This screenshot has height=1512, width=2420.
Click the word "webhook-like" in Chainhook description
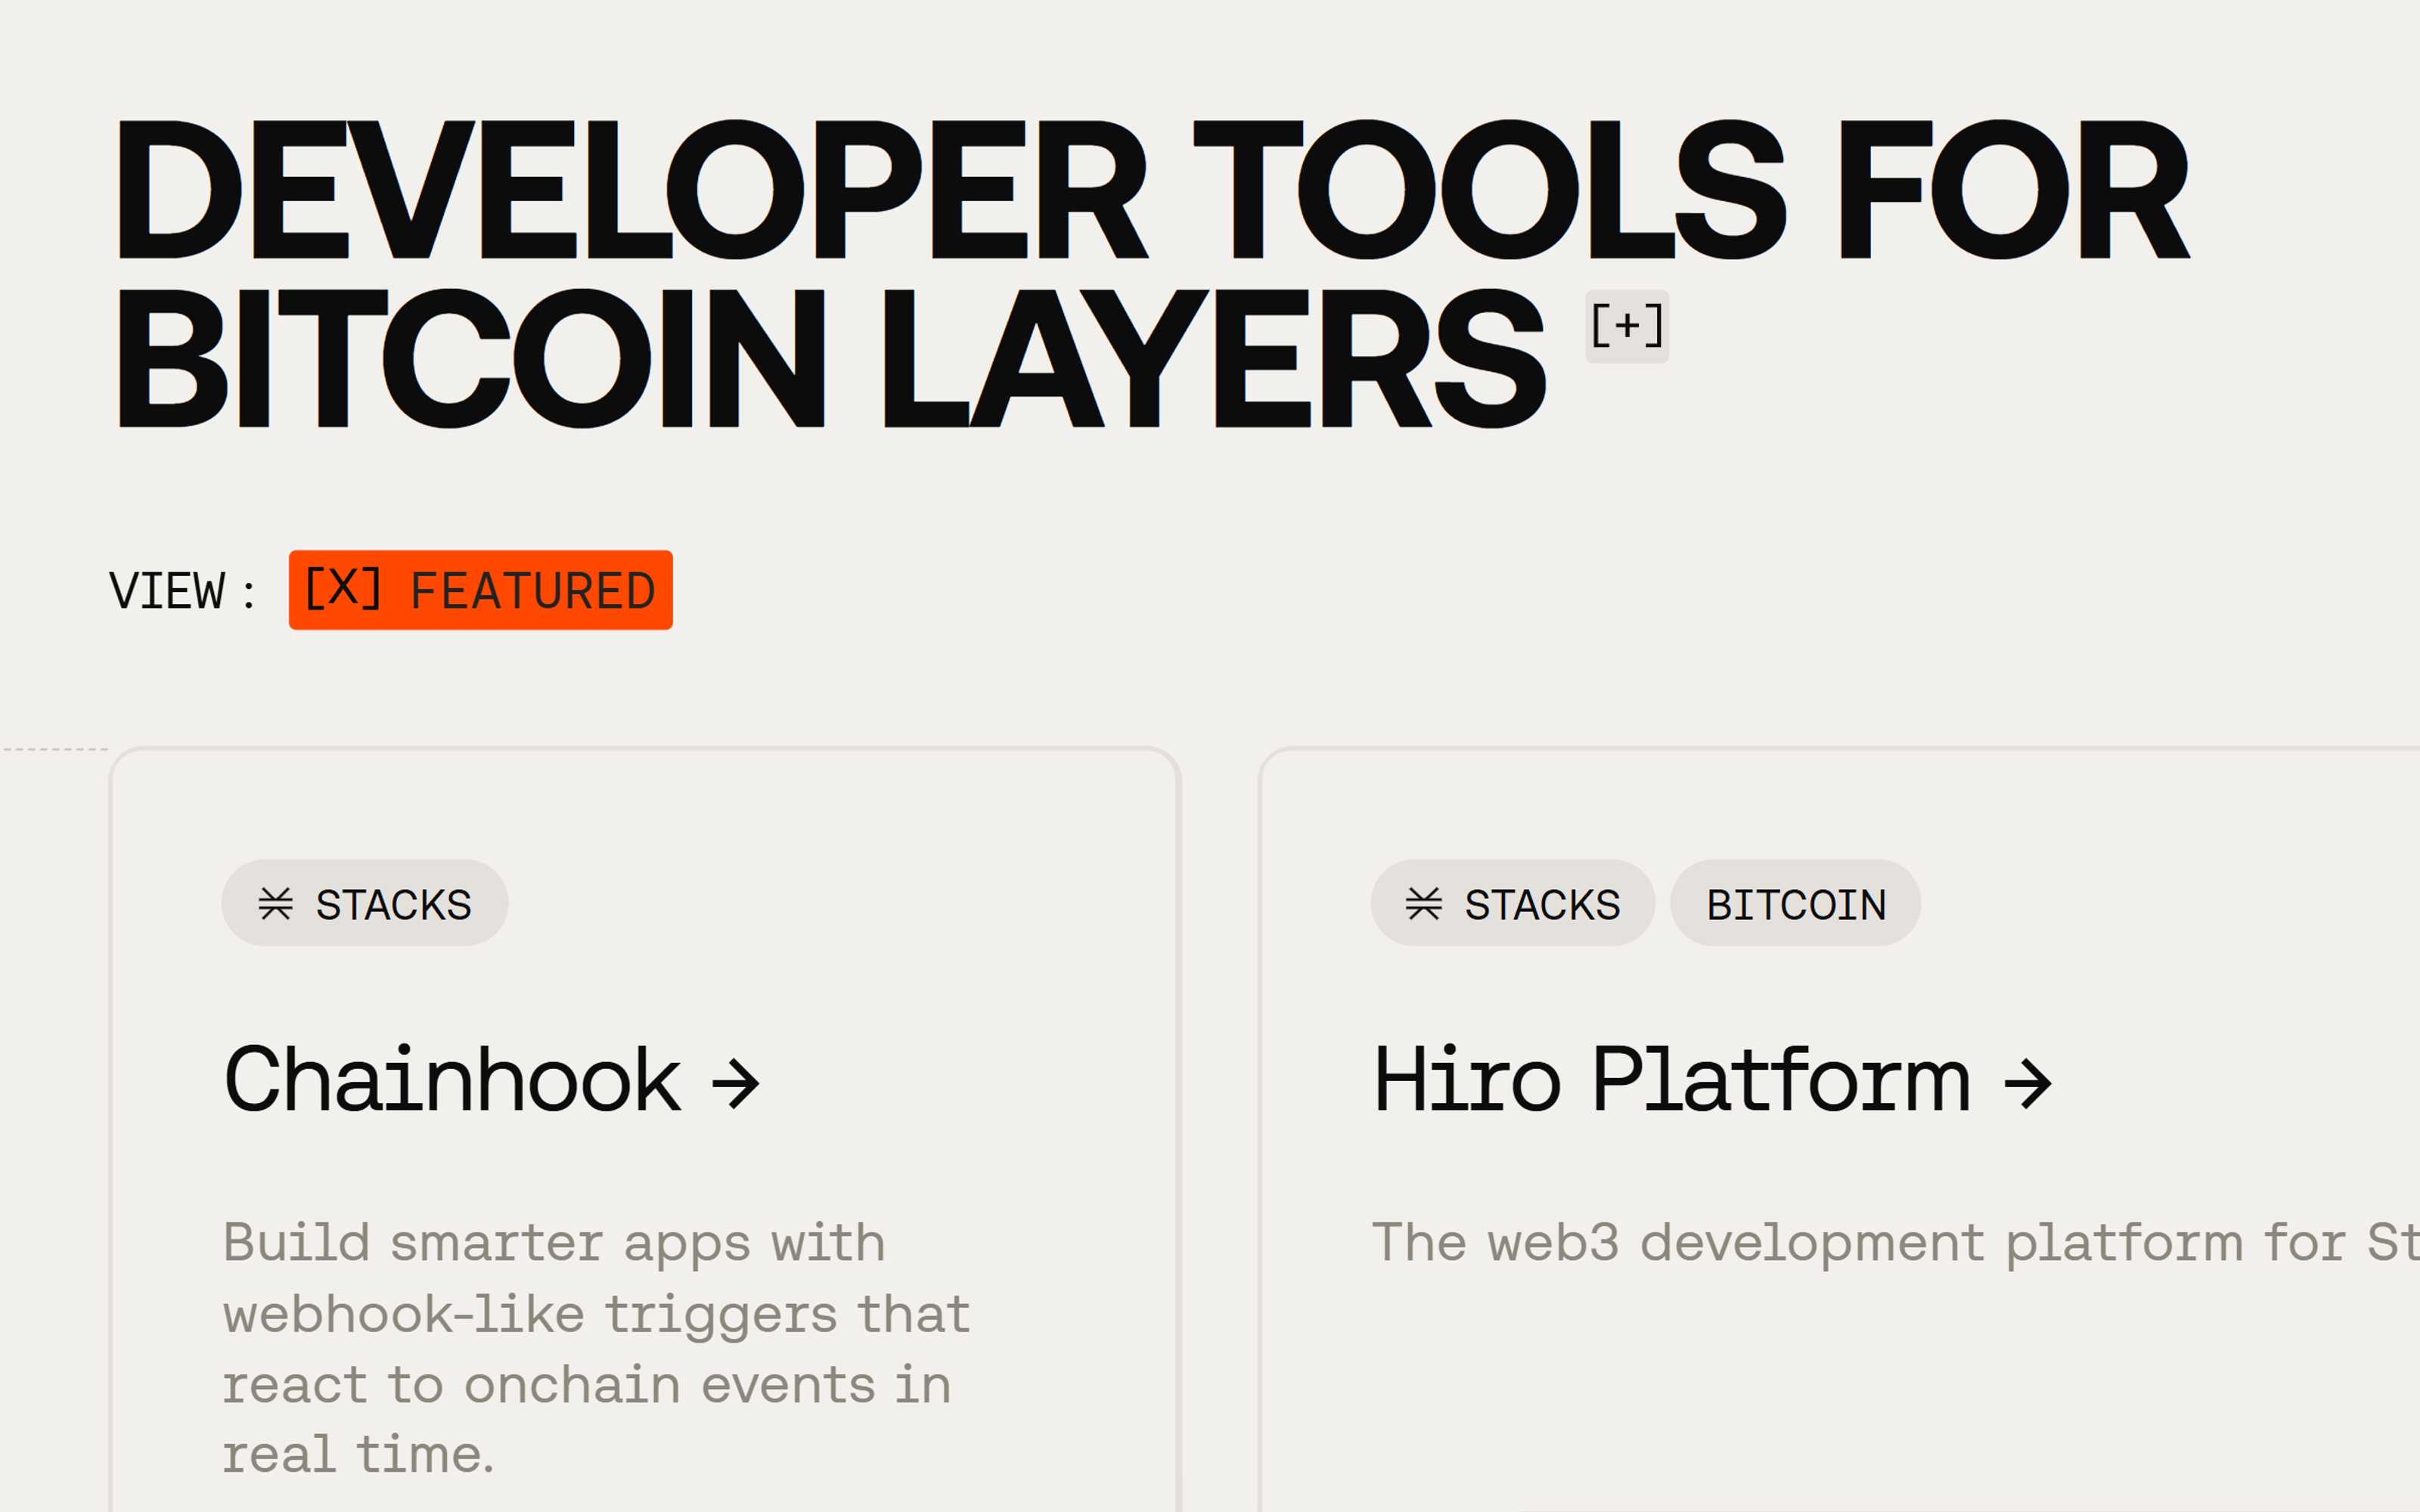tap(404, 1315)
